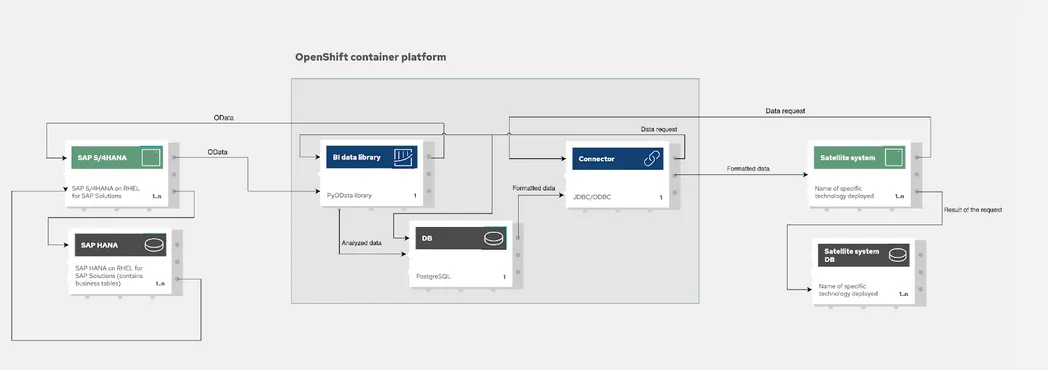
Task: Select the Formatted data label near Satellite system
Action: tap(748, 169)
